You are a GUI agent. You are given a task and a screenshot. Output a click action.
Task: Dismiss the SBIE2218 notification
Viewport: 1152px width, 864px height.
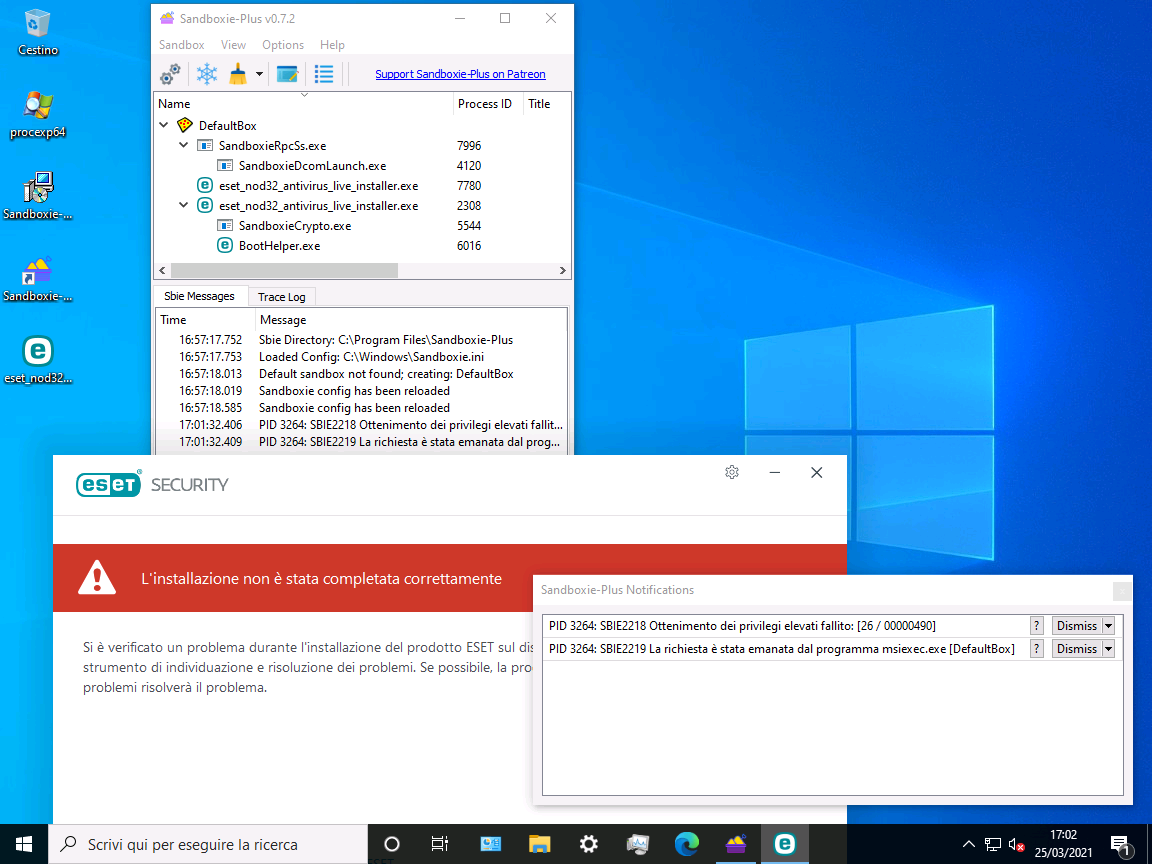tap(1076, 626)
